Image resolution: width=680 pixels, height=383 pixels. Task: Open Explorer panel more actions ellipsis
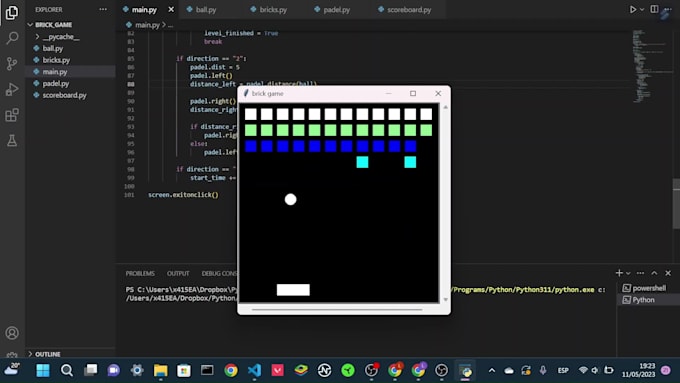(103, 9)
